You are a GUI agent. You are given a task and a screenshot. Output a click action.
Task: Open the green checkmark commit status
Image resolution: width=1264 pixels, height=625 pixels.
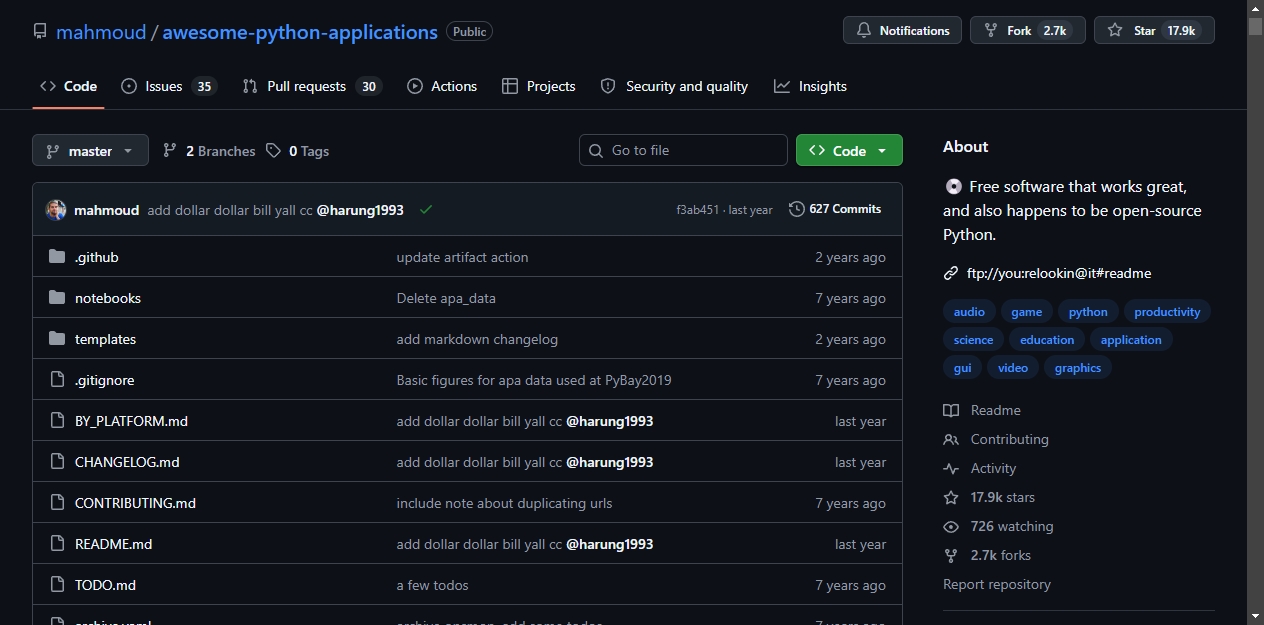tap(426, 210)
